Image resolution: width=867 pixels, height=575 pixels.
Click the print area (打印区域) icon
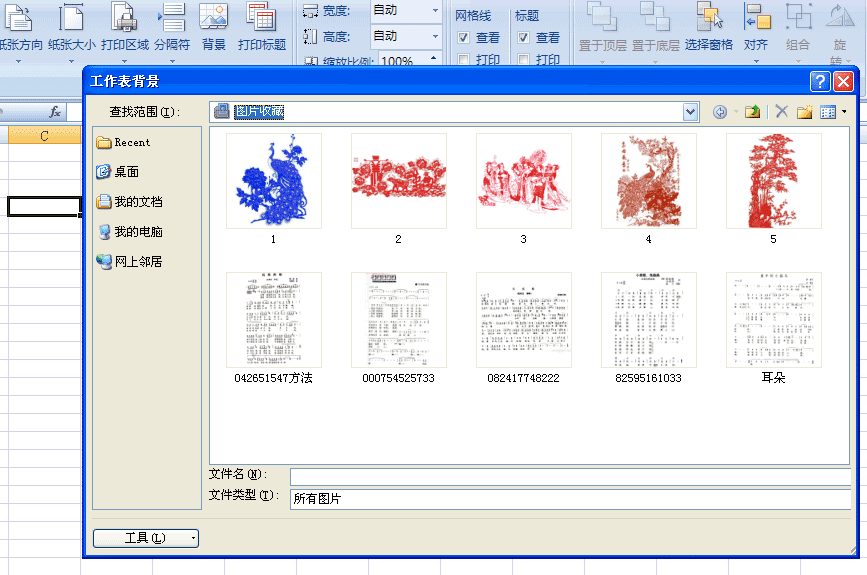click(124, 18)
